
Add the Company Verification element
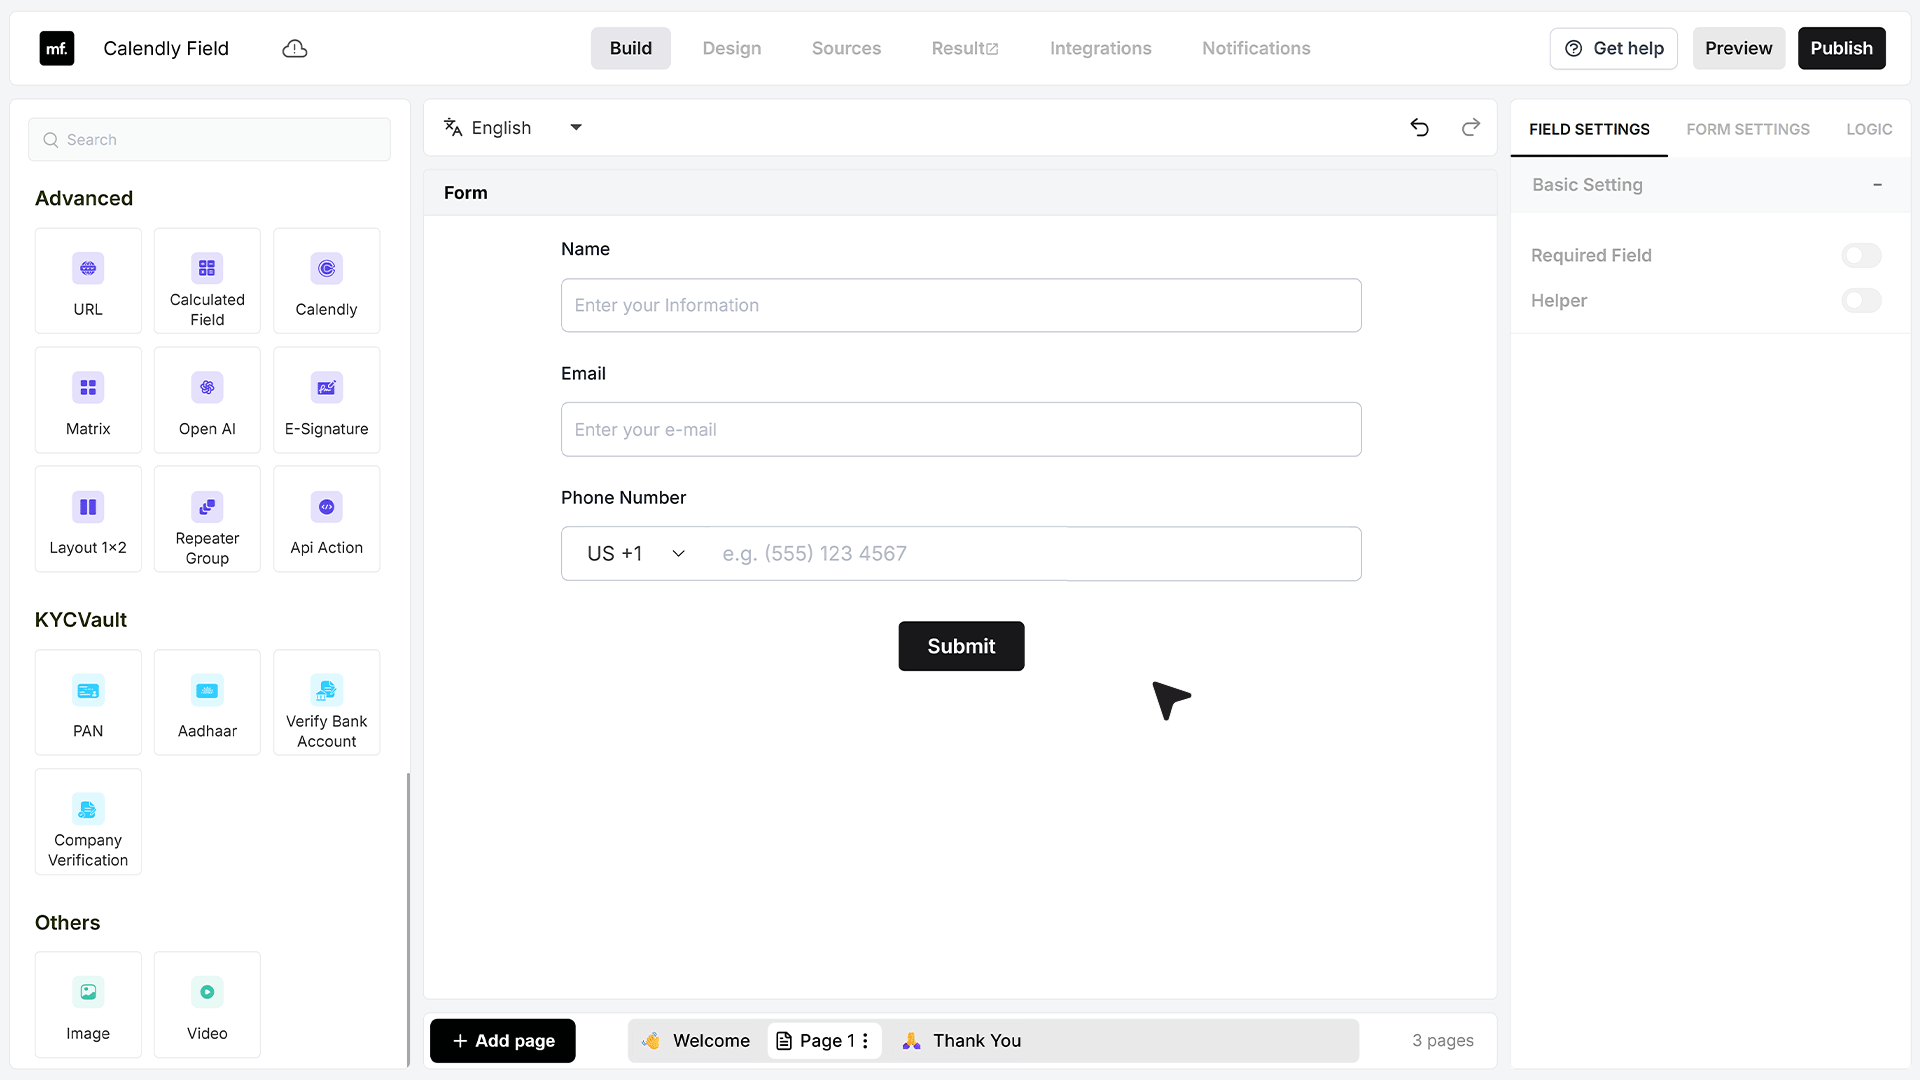click(88, 822)
